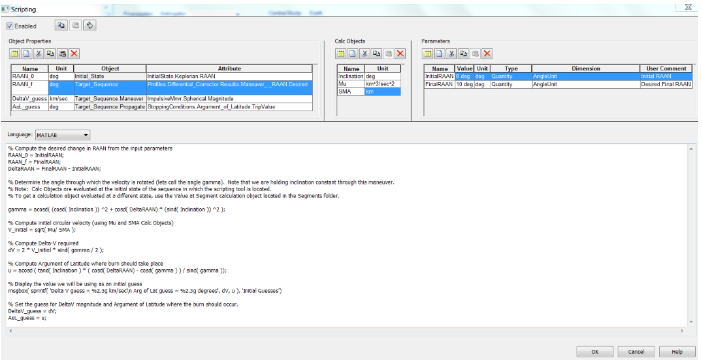Click the Type column header in Parameters
This screenshot has height=360, width=702.
(511, 69)
